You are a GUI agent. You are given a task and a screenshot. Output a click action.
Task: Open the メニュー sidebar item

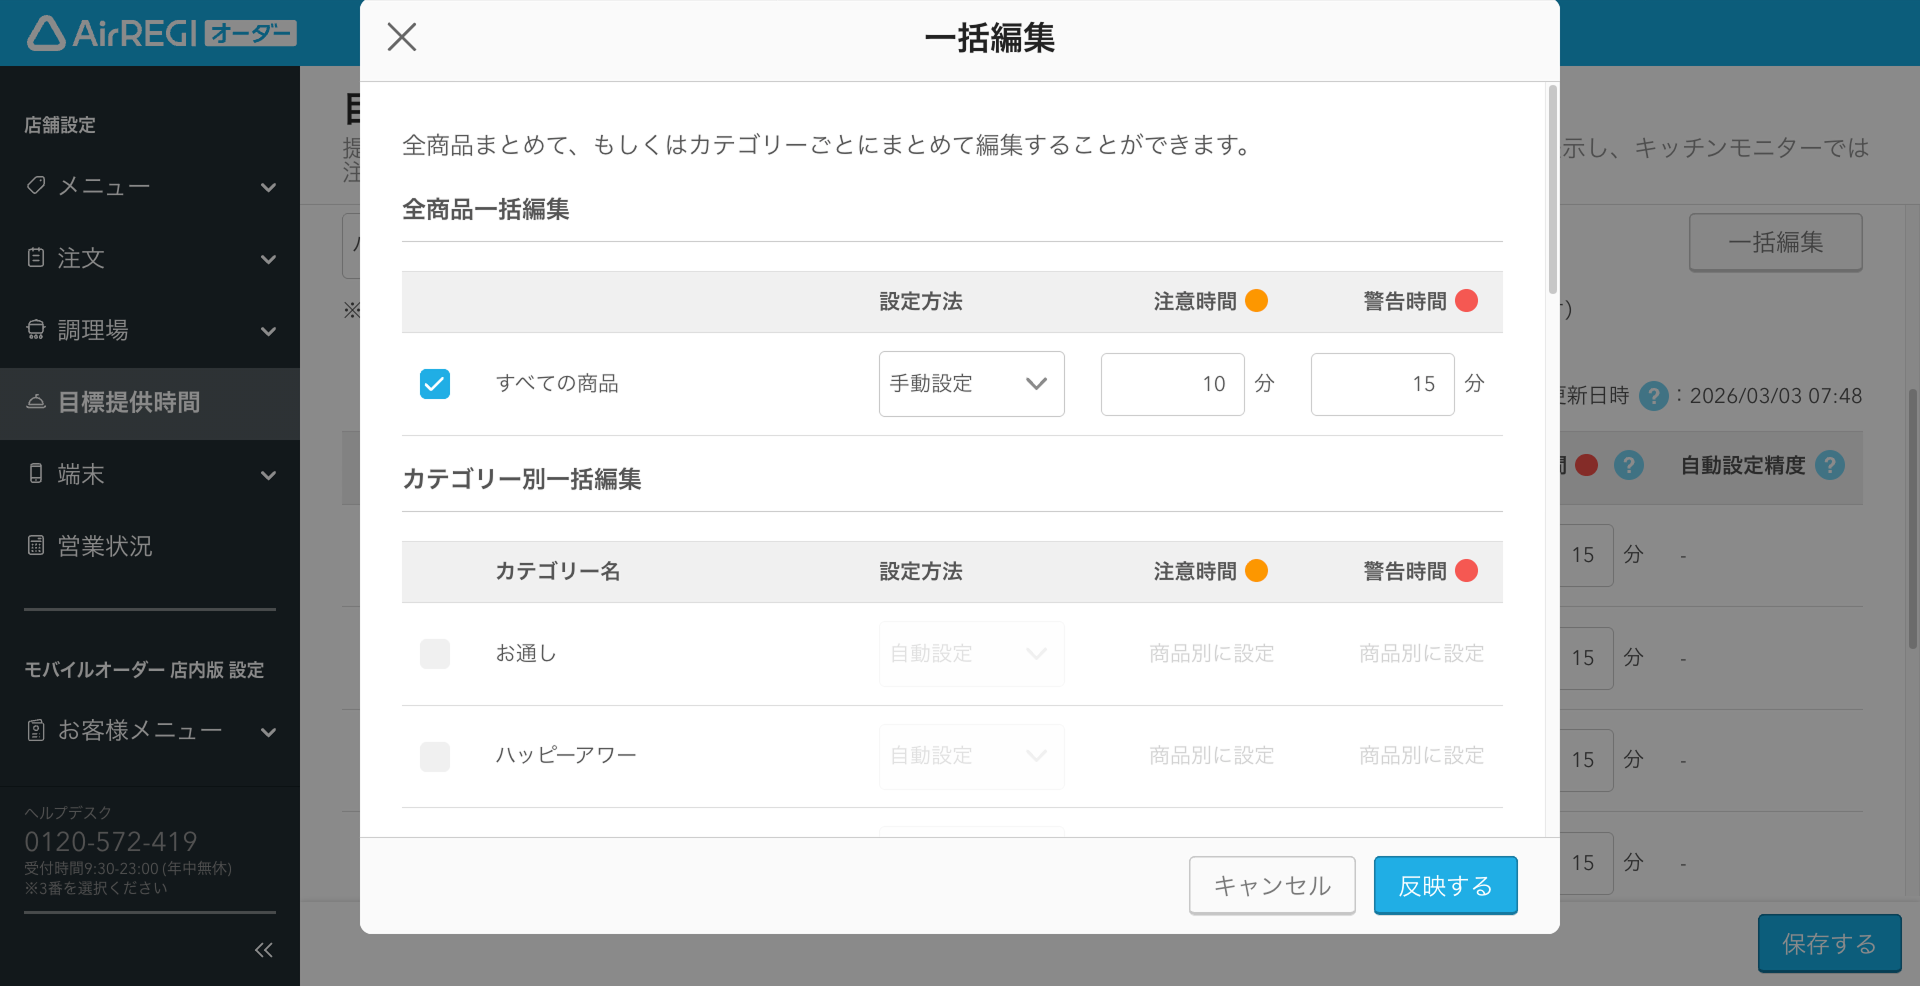(x=150, y=187)
